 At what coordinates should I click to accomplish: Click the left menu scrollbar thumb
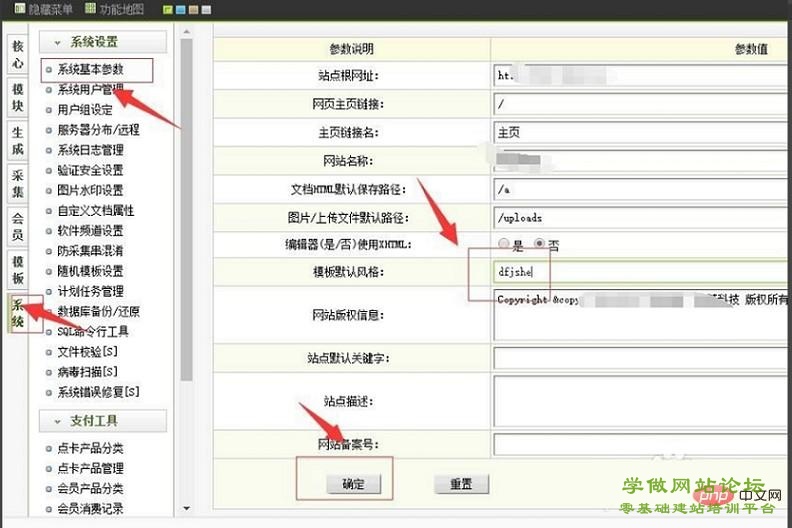coord(186,210)
